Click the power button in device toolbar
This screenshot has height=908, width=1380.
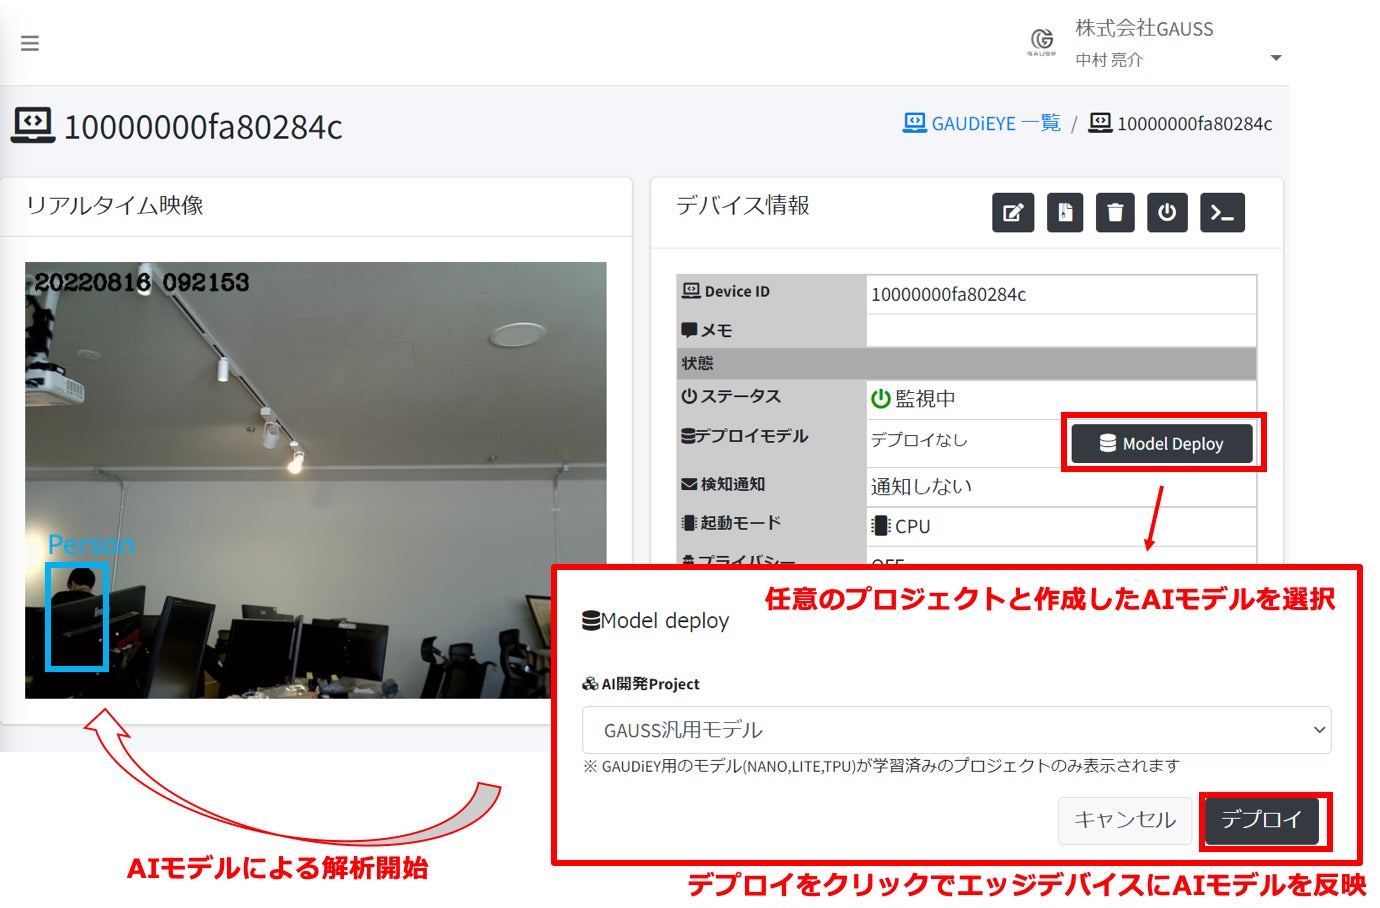pos(1167,212)
